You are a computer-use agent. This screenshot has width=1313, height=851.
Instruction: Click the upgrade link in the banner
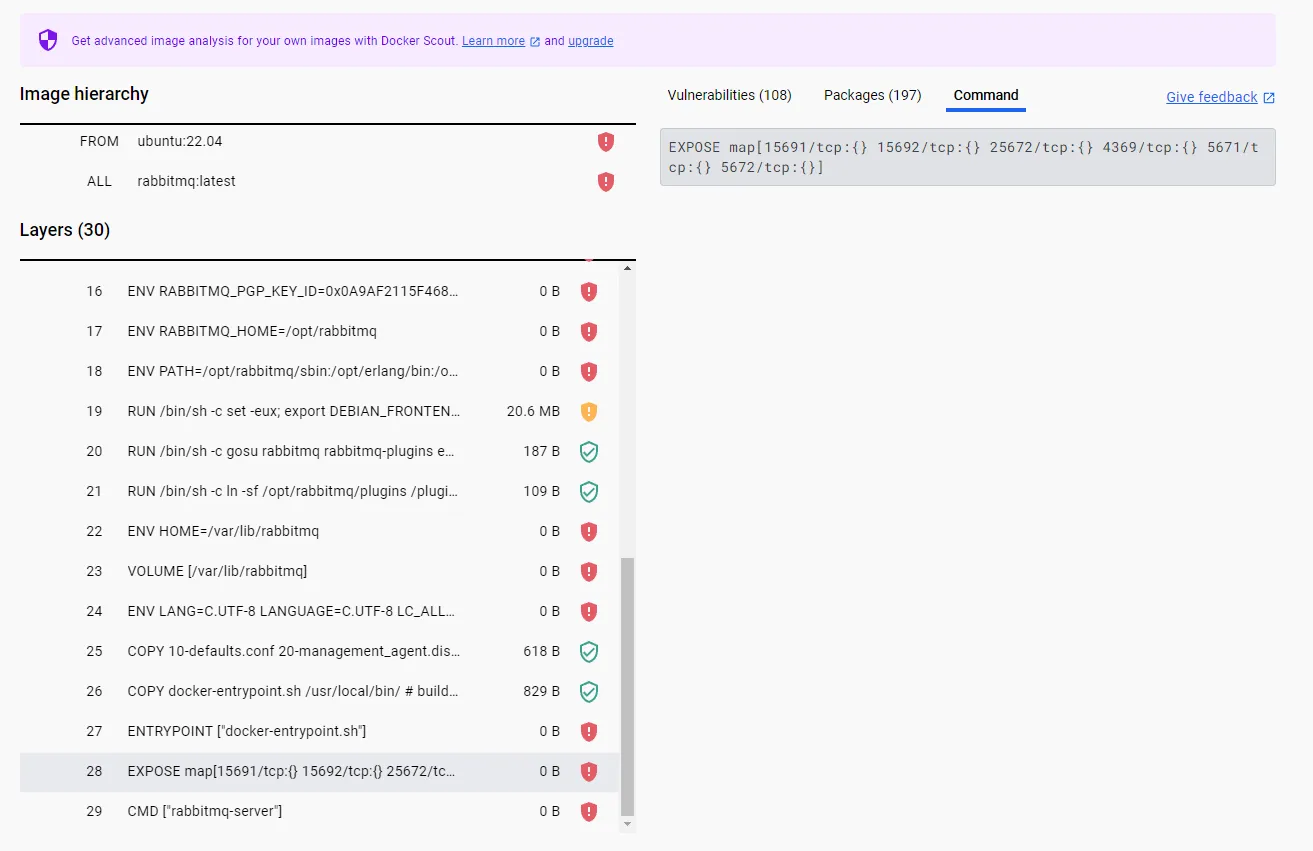pyautogui.click(x=590, y=41)
